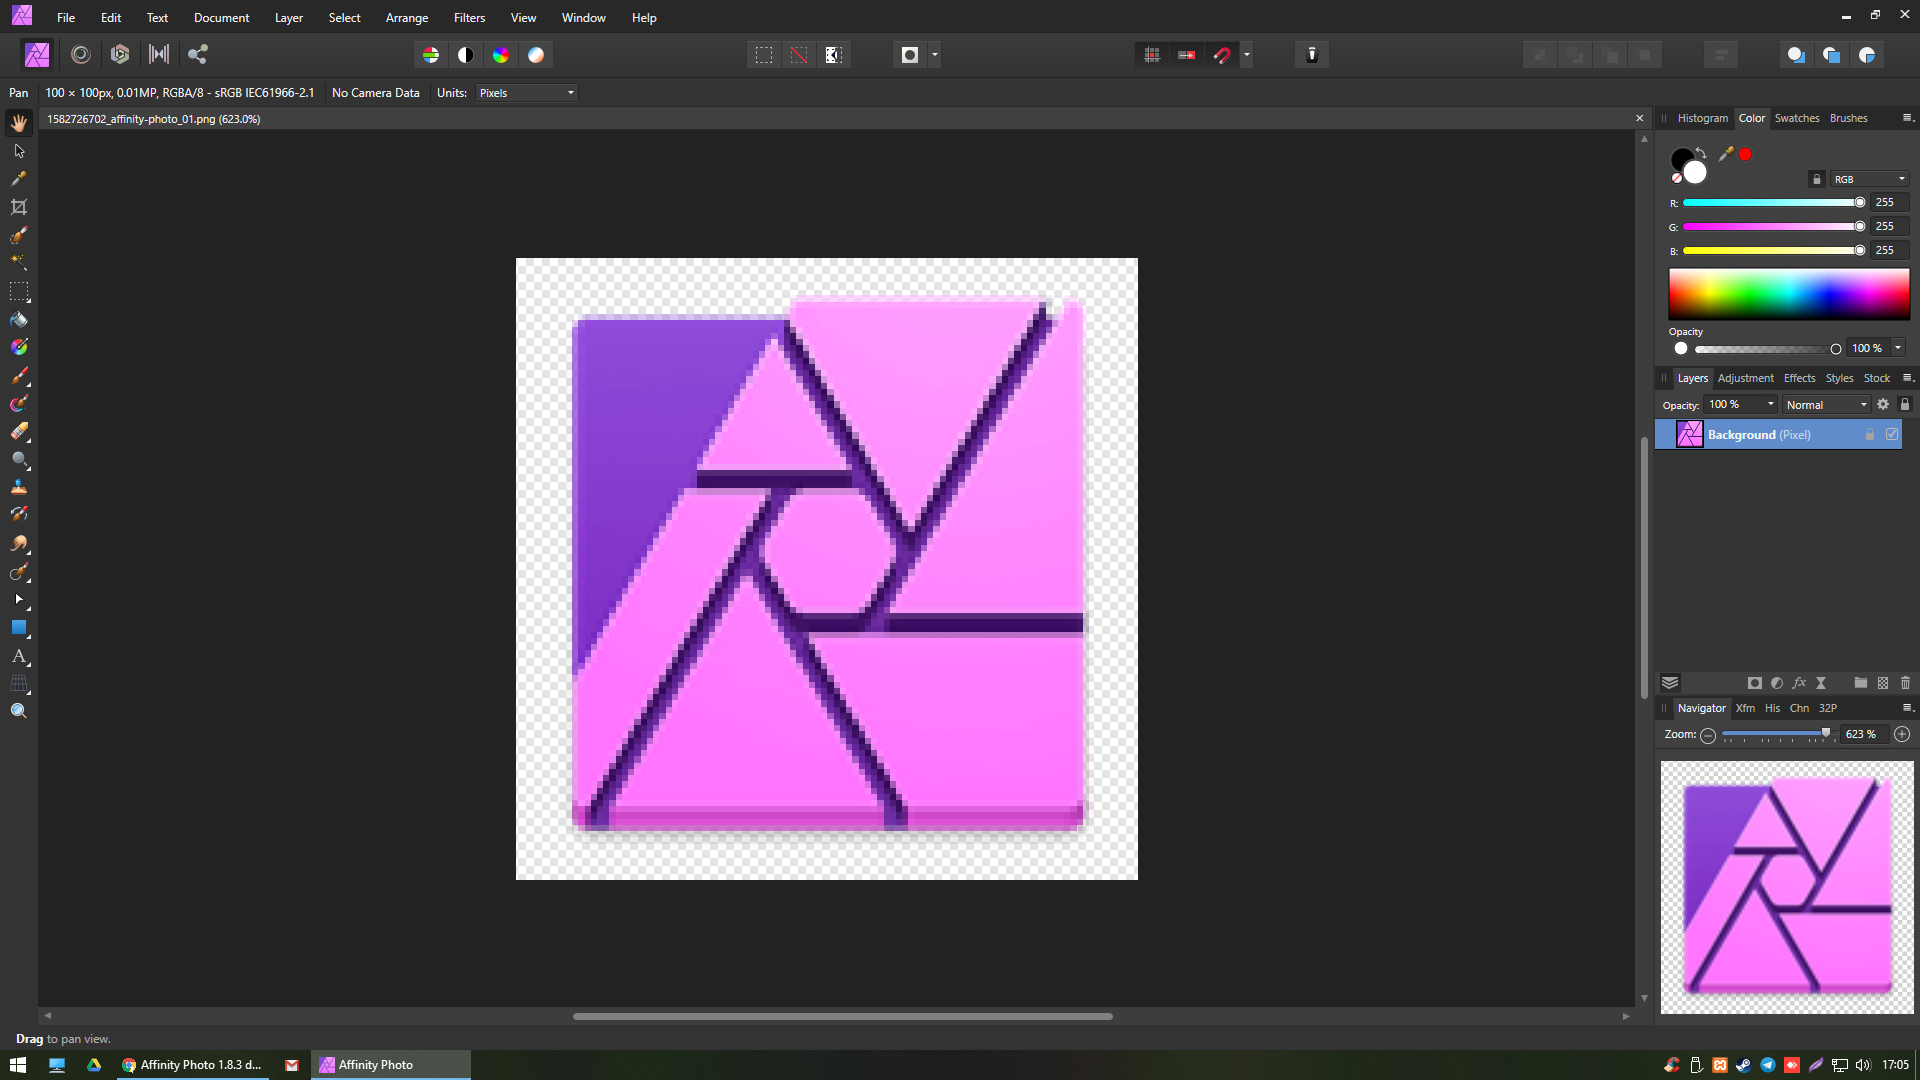The image size is (1920, 1080).
Task: Select the Color Picker tool in toolbox
Action: 19,179
